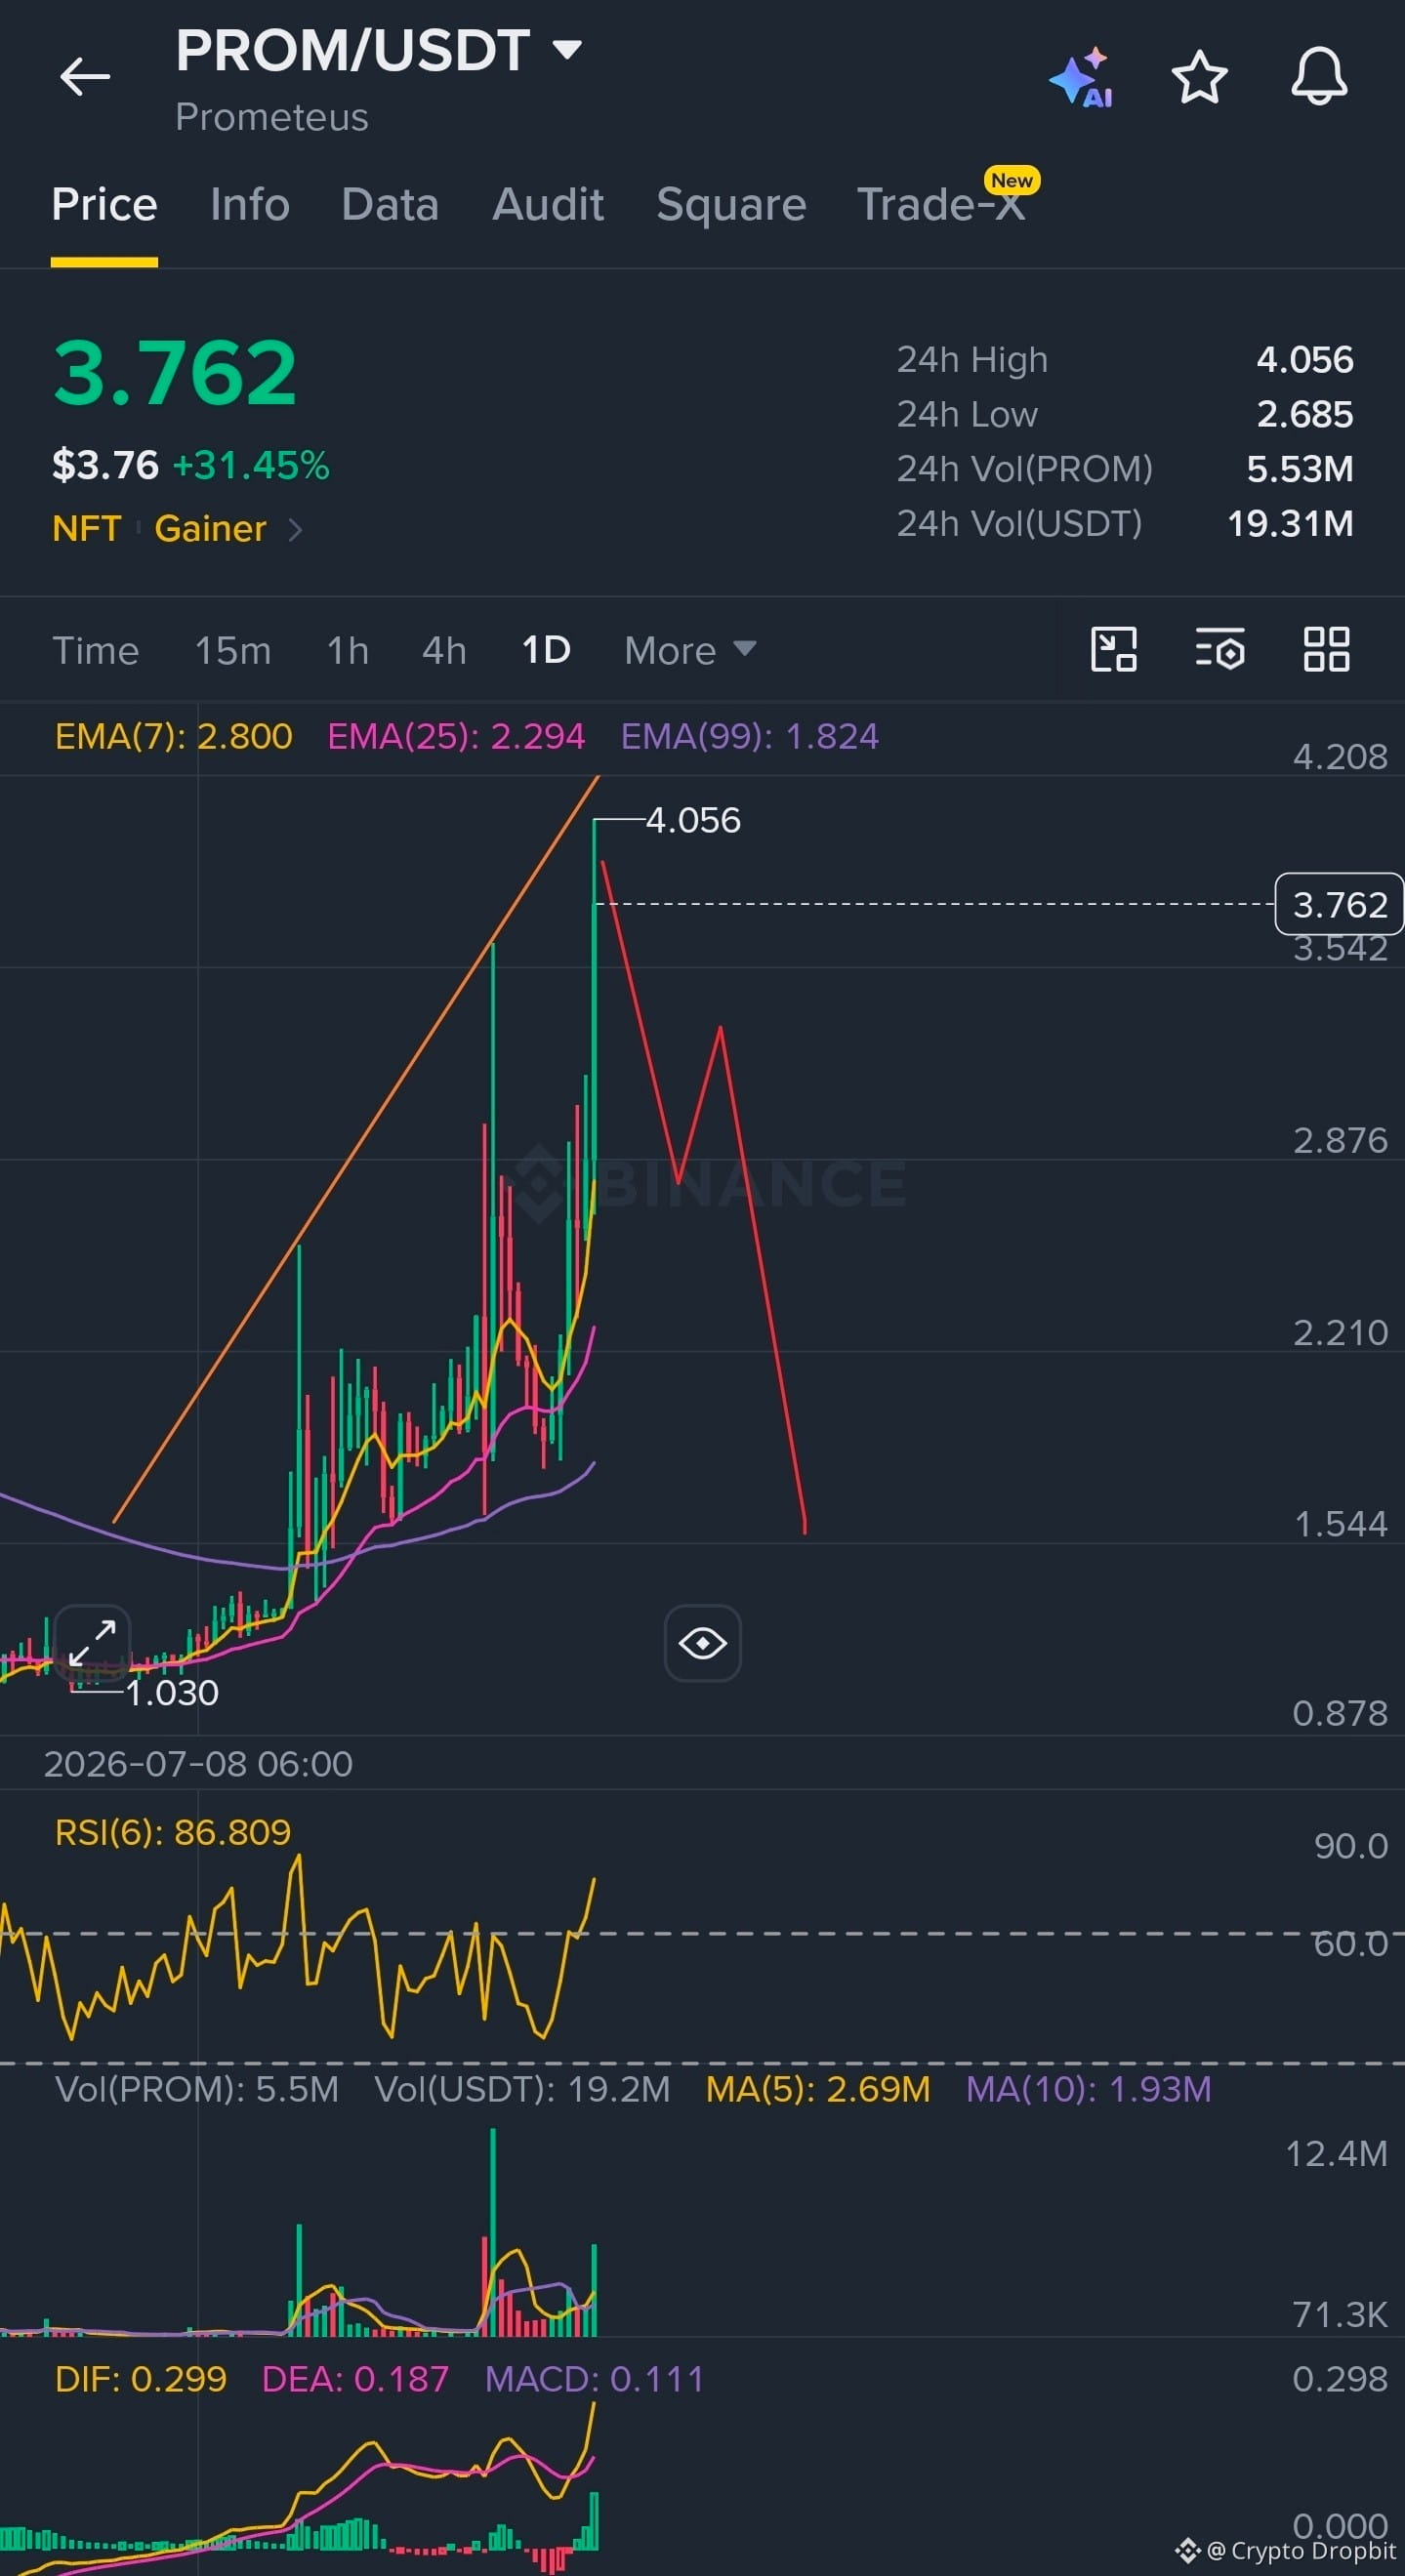Select the 1D chart interval
Viewport: 1405px width, 2576px height.
pos(546,651)
